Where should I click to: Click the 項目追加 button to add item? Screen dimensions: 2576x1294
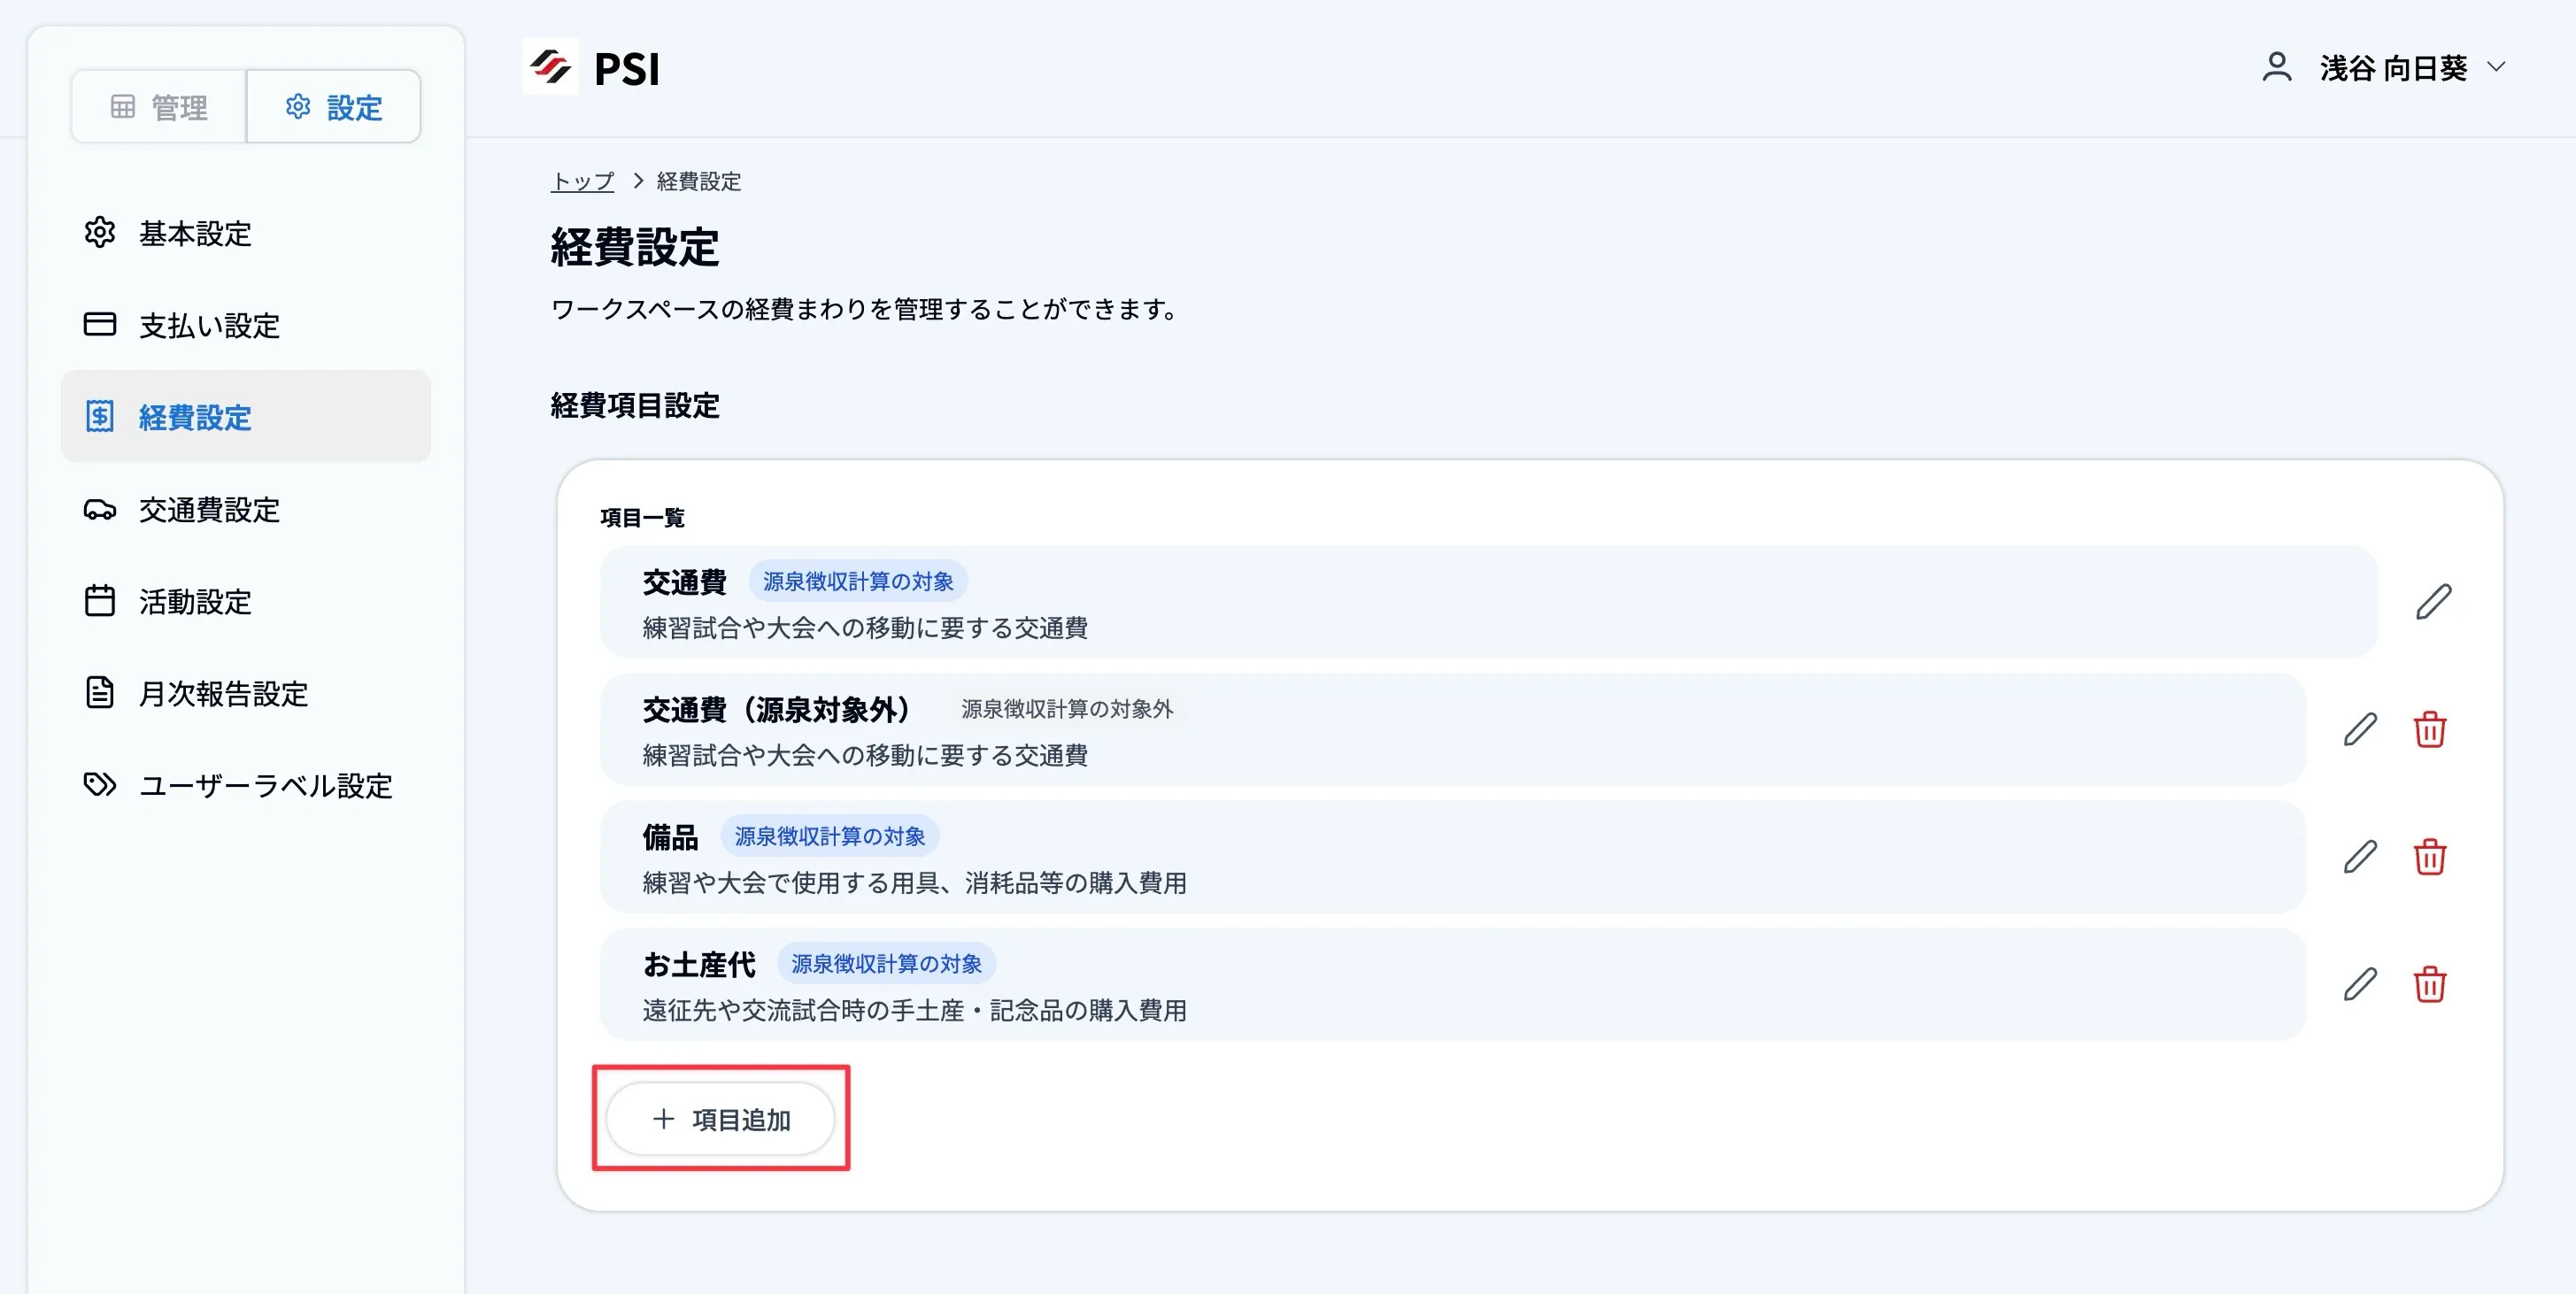(721, 1119)
